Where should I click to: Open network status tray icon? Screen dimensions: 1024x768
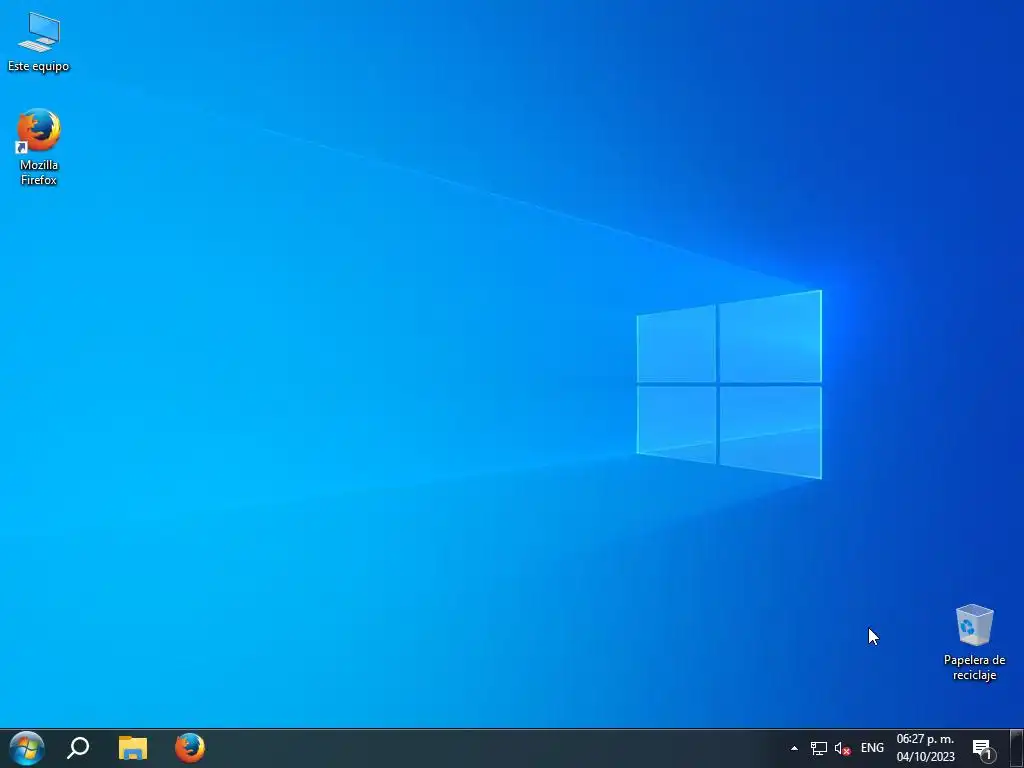tap(818, 748)
